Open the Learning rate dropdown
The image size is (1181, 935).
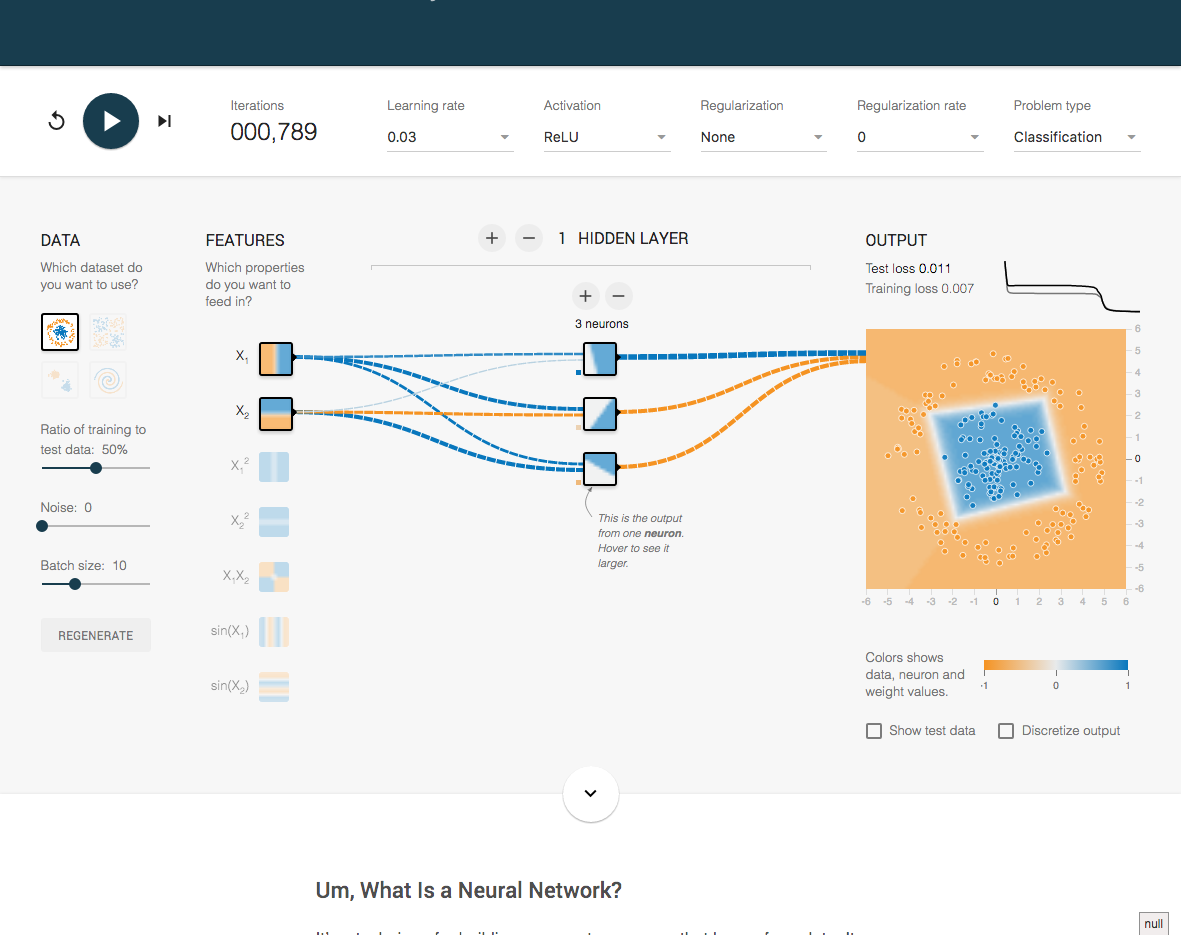tap(450, 137)
